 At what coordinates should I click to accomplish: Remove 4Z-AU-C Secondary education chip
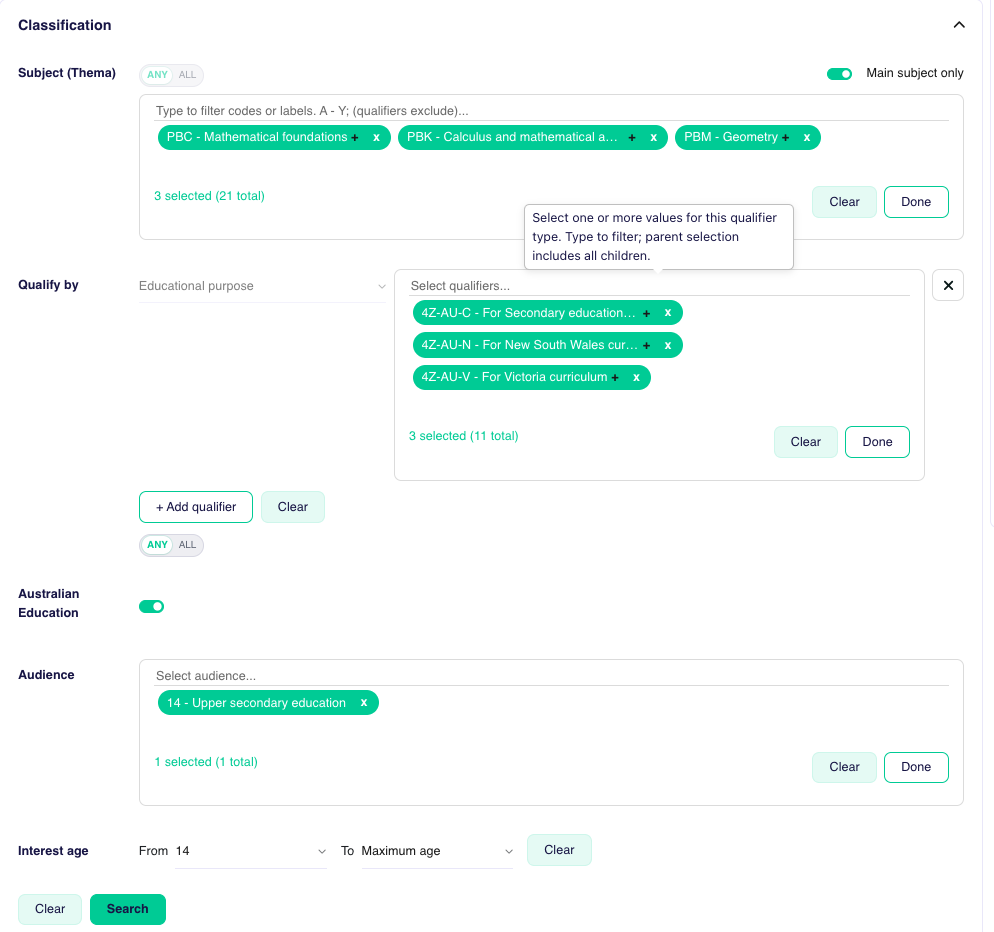click(x=668, y=313)
